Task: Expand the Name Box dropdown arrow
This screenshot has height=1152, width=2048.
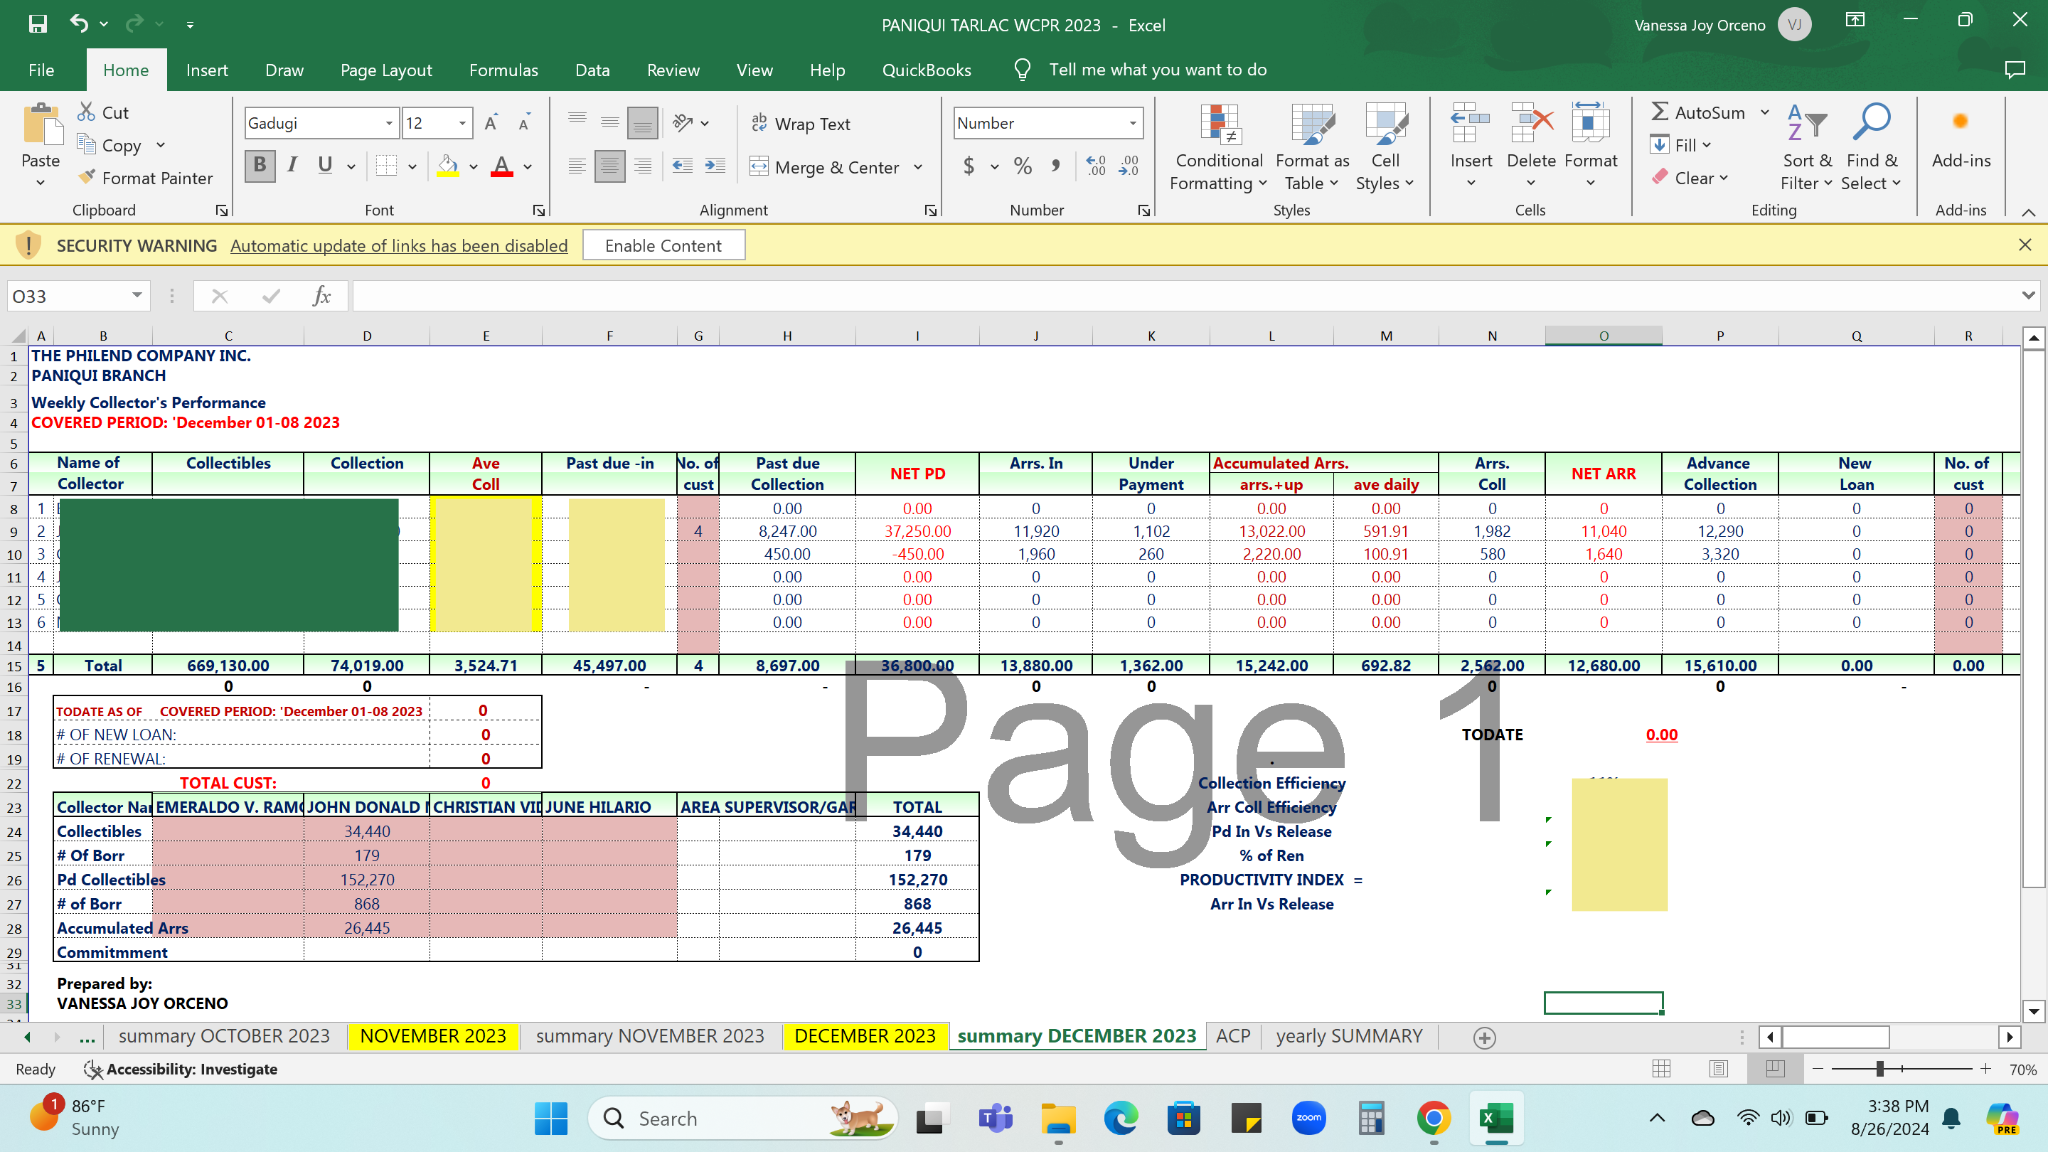Action: [x=136, y=296]
